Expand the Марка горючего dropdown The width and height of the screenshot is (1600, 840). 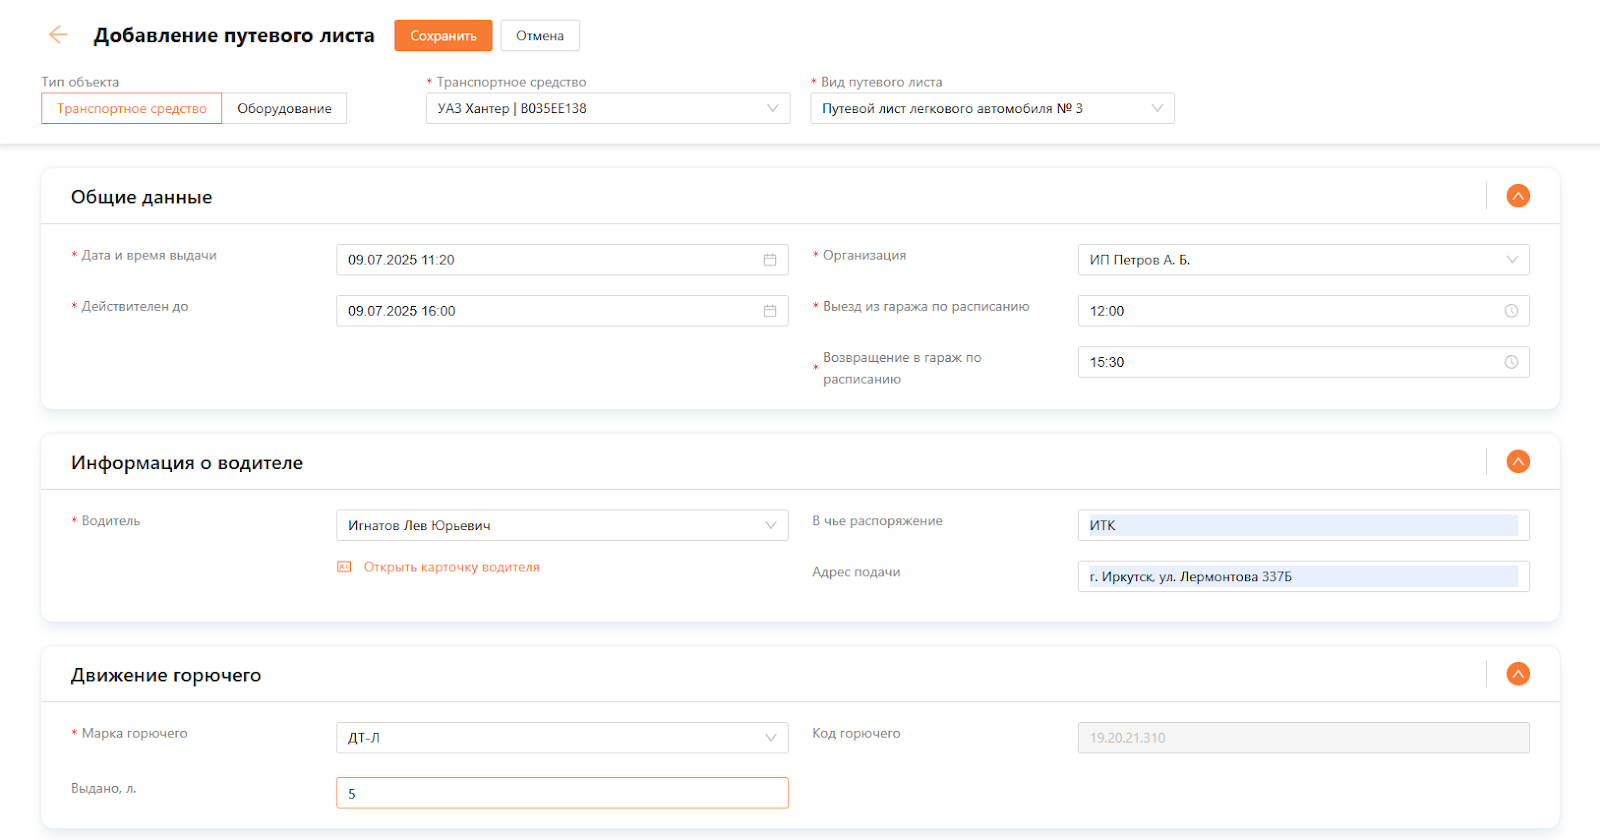[561, 738]
